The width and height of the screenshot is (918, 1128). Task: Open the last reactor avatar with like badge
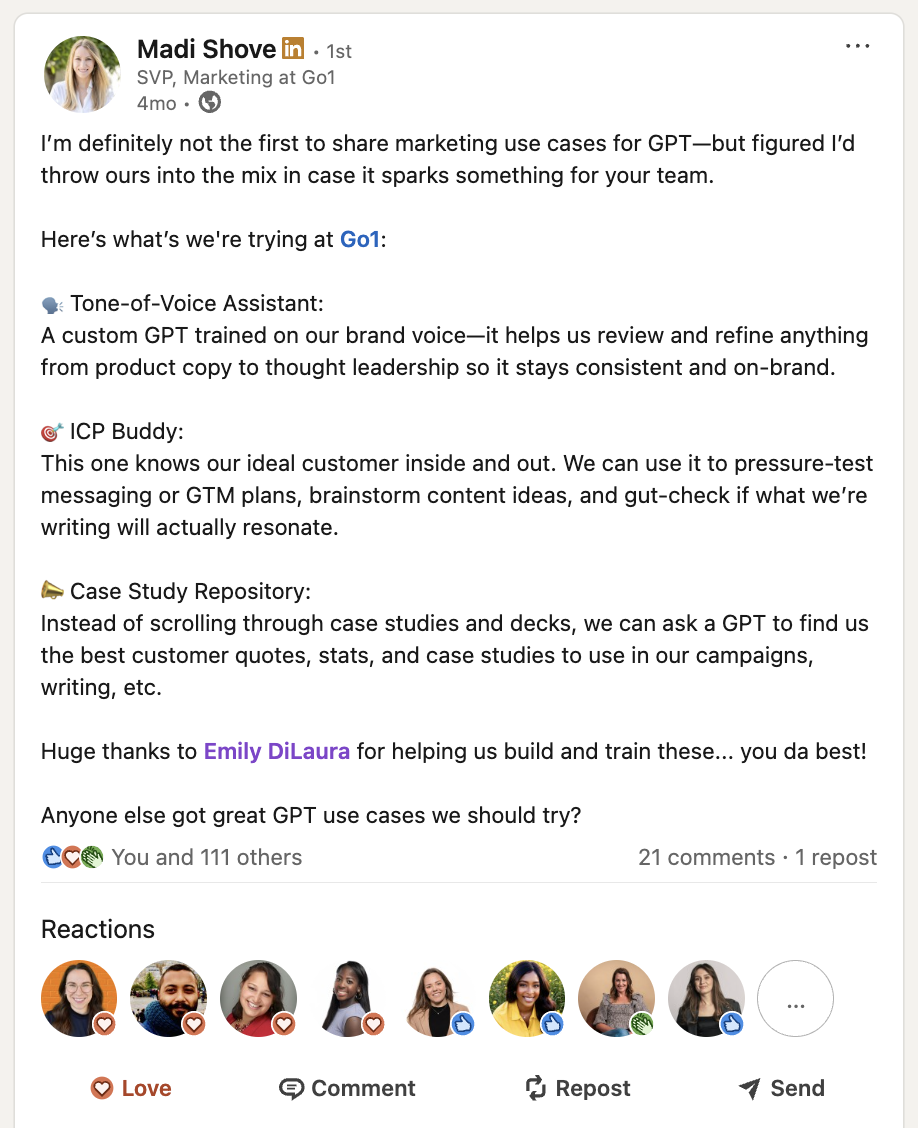(x=706, y=999)
